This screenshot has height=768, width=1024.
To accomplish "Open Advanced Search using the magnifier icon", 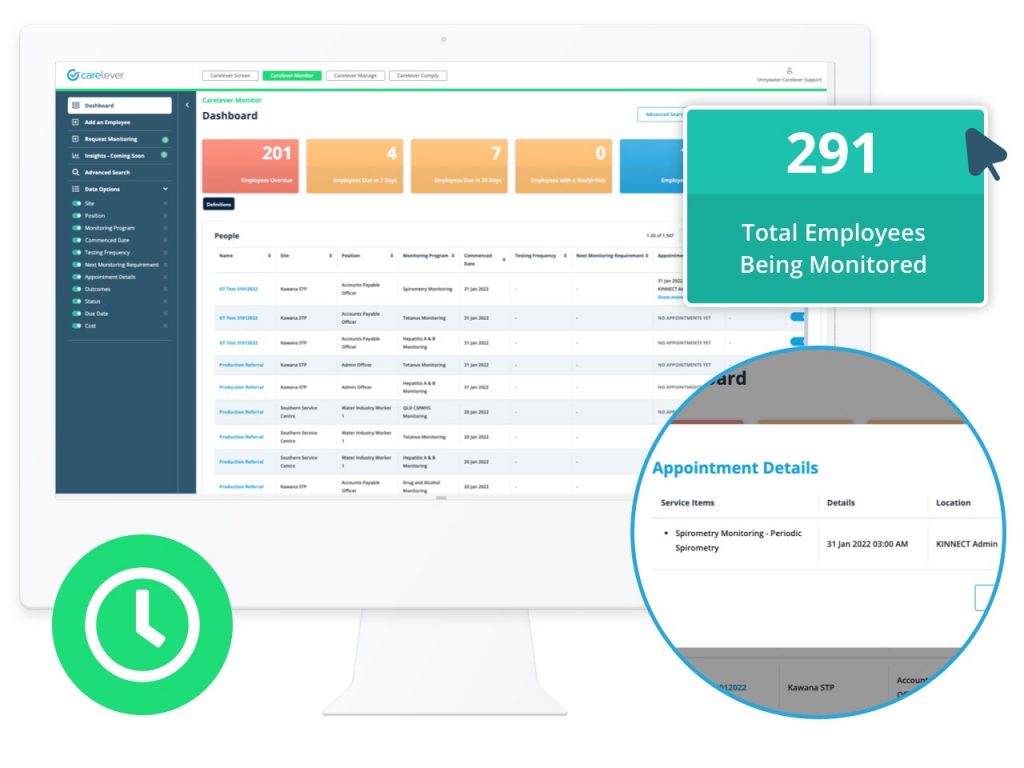I will pos(74,171).
